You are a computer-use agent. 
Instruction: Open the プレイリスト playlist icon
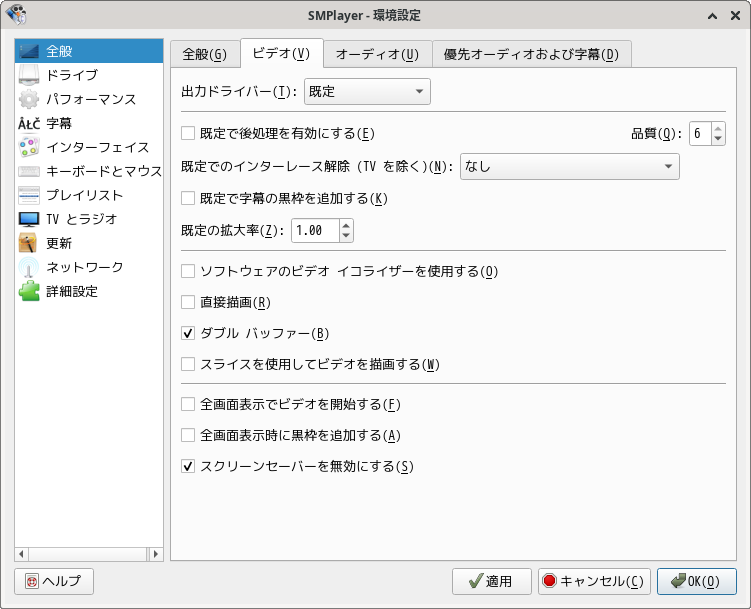tap(30, 195)
